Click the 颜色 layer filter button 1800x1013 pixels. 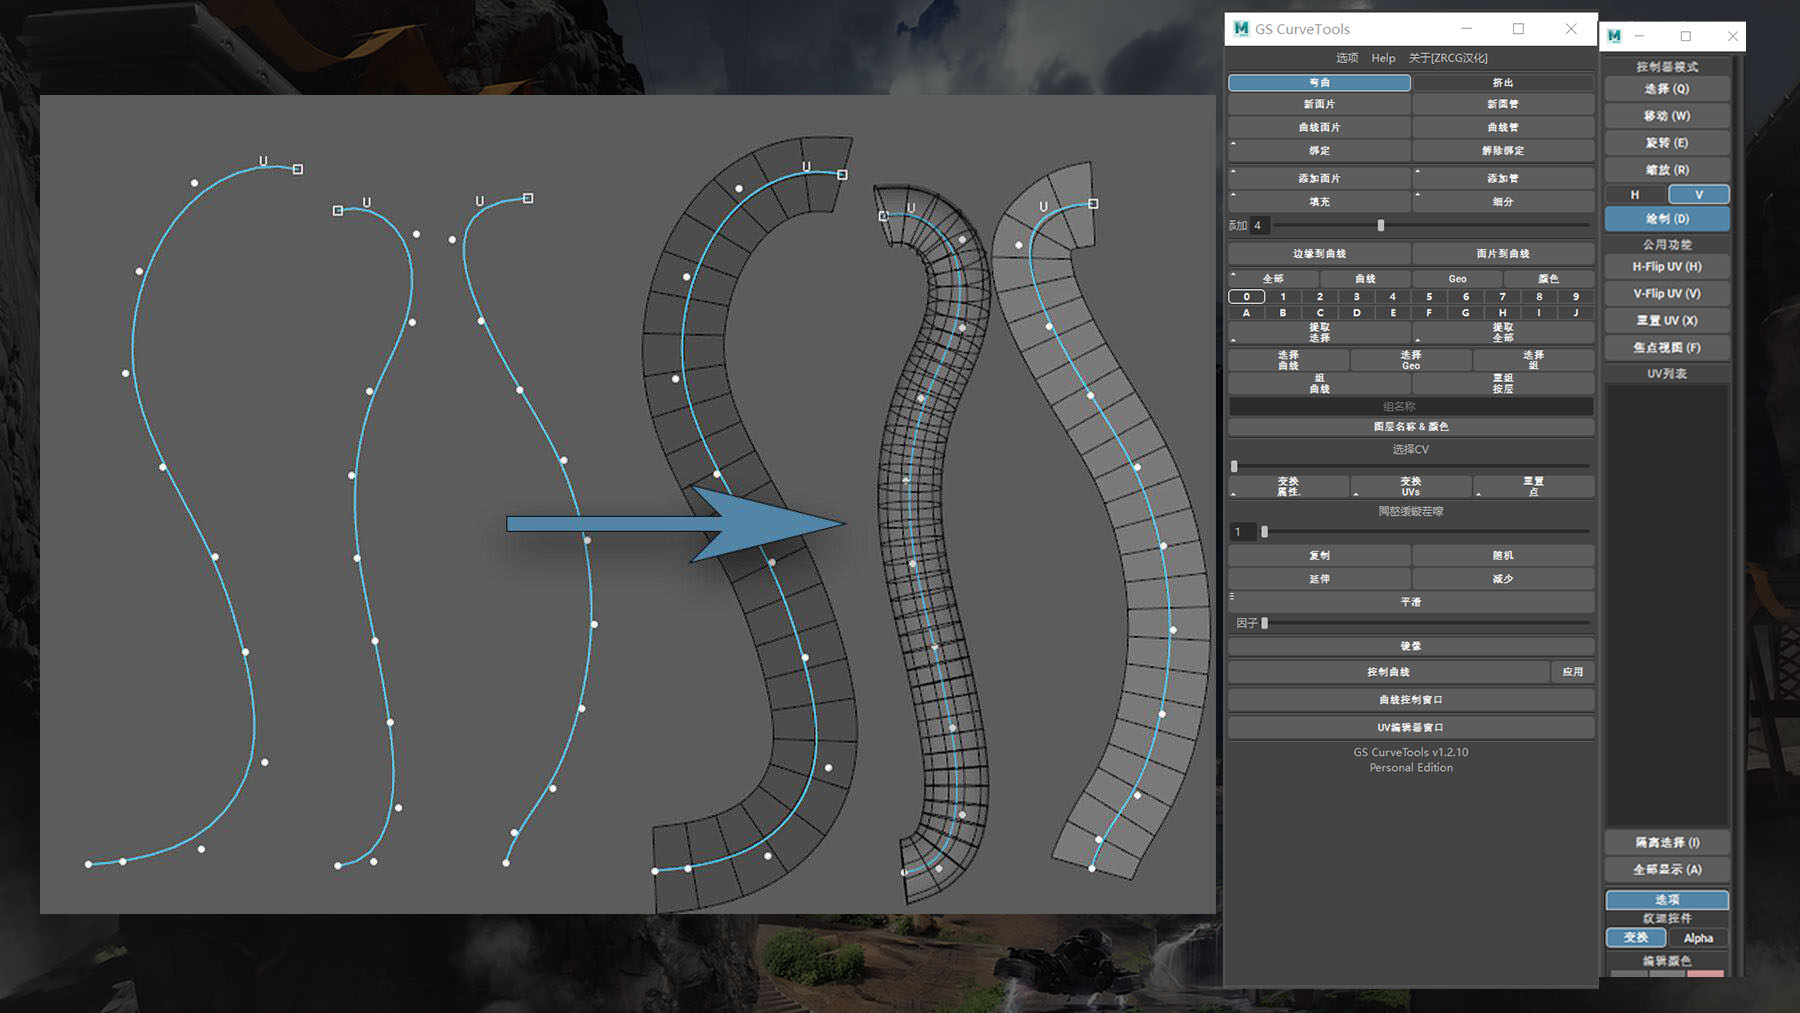click(1549, 279)
